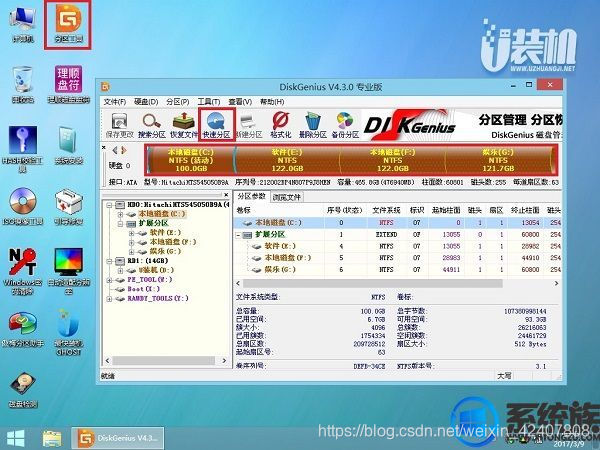Select the 分区助手 desktop icon
This screenshot has width=600, height=450.
pos(23,329)
